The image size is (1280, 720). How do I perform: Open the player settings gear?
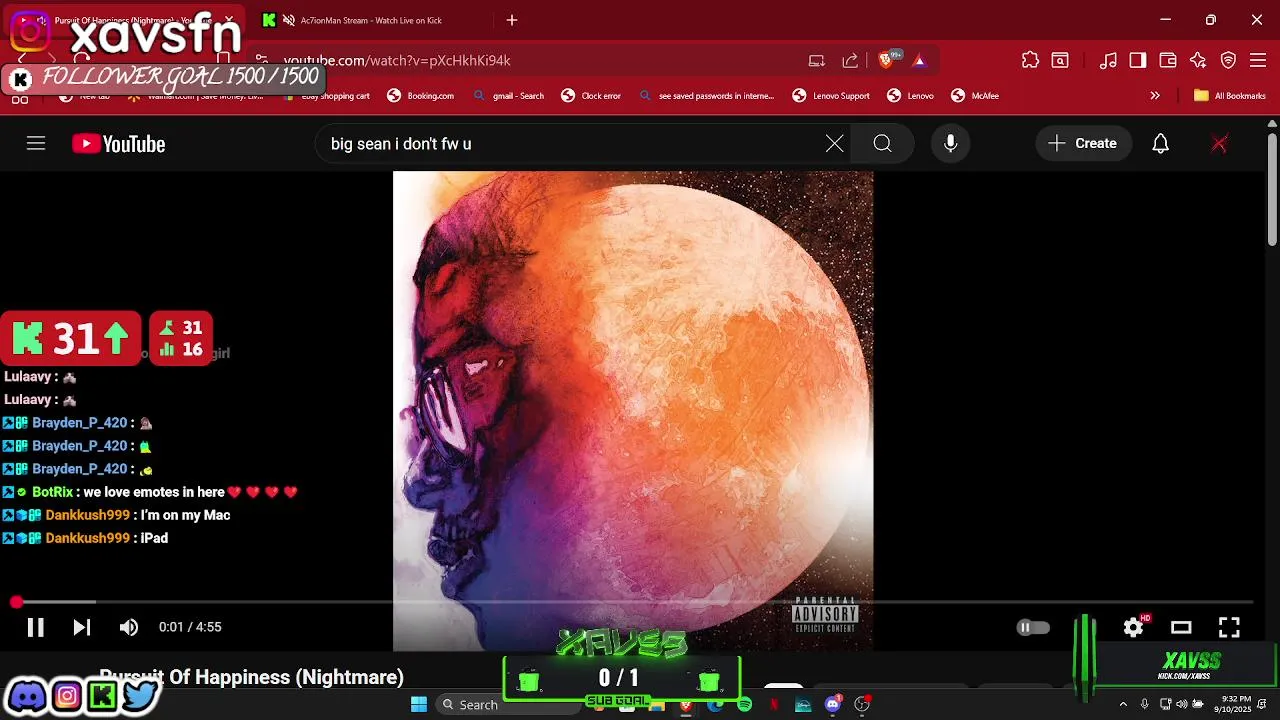pyautogui.click(x=1133, y=627)
